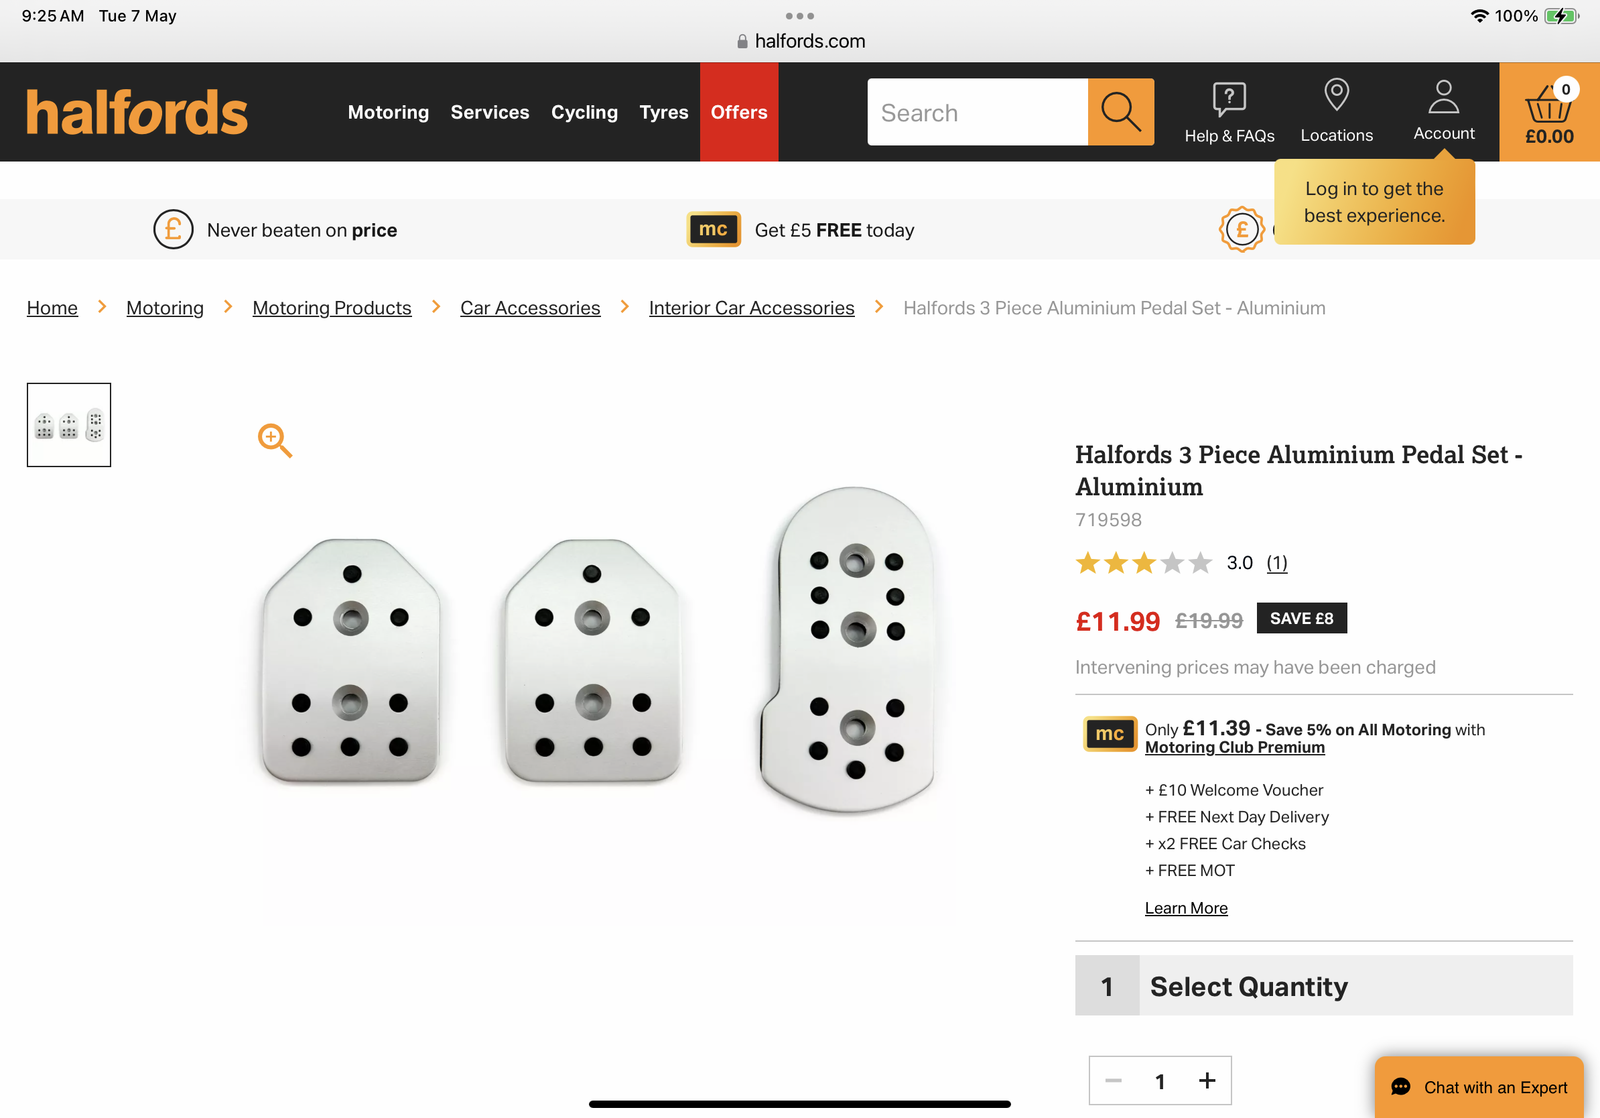
Task: Click the zoom-in magnifier on product image
Action: (x=274, y=440)
